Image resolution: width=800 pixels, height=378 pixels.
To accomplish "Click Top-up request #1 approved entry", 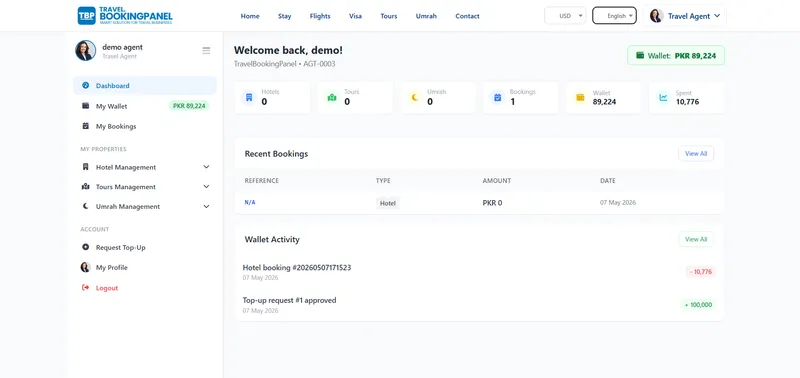I will pos(289,300).
